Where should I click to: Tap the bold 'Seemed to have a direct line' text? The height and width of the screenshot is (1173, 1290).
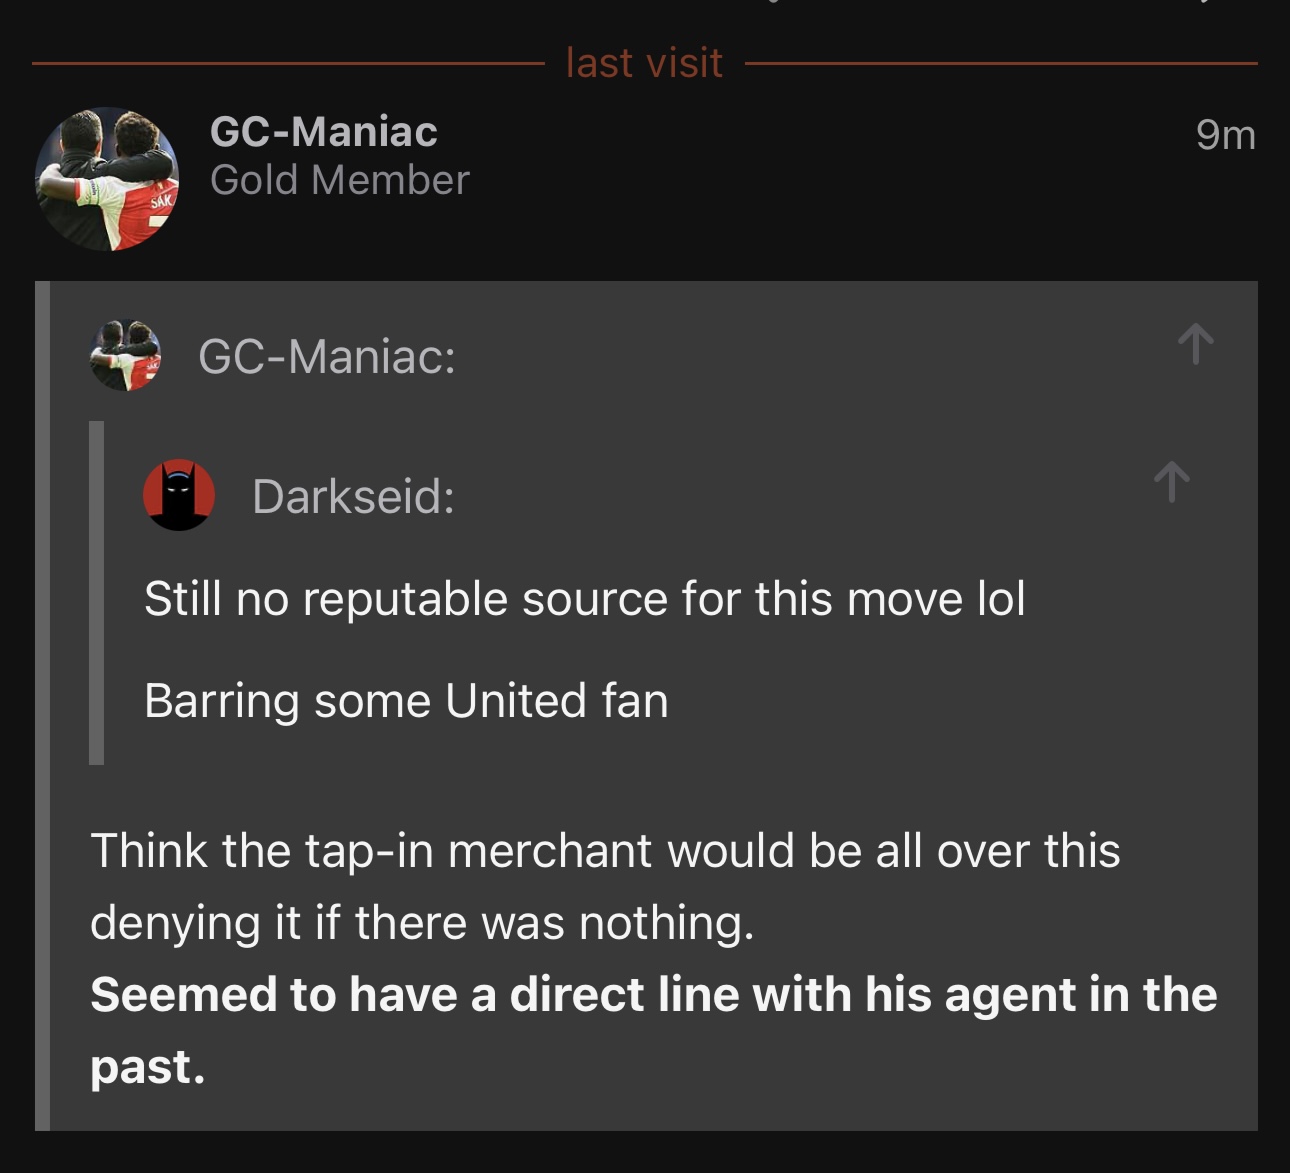tap(653, 995)
